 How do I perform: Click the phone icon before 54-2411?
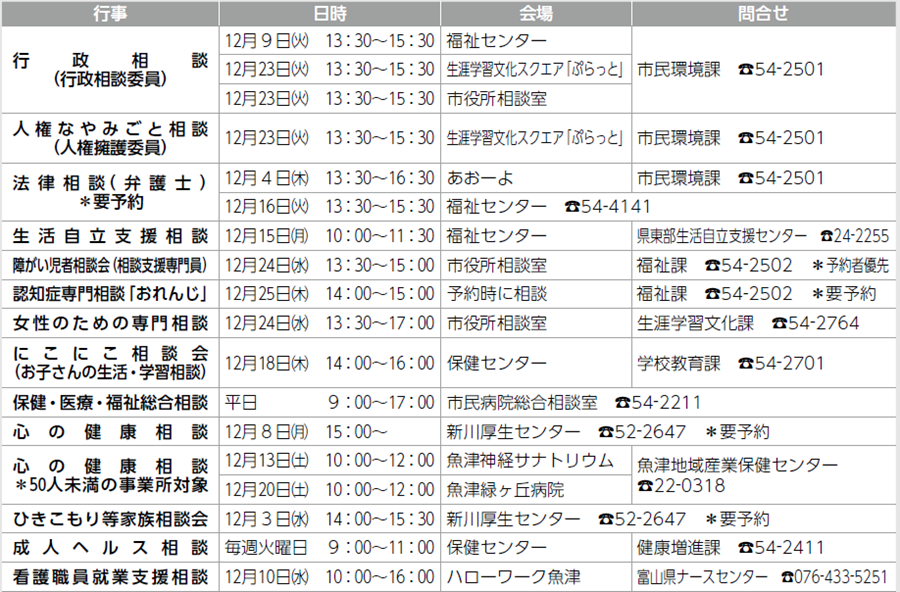pos(745,548)
